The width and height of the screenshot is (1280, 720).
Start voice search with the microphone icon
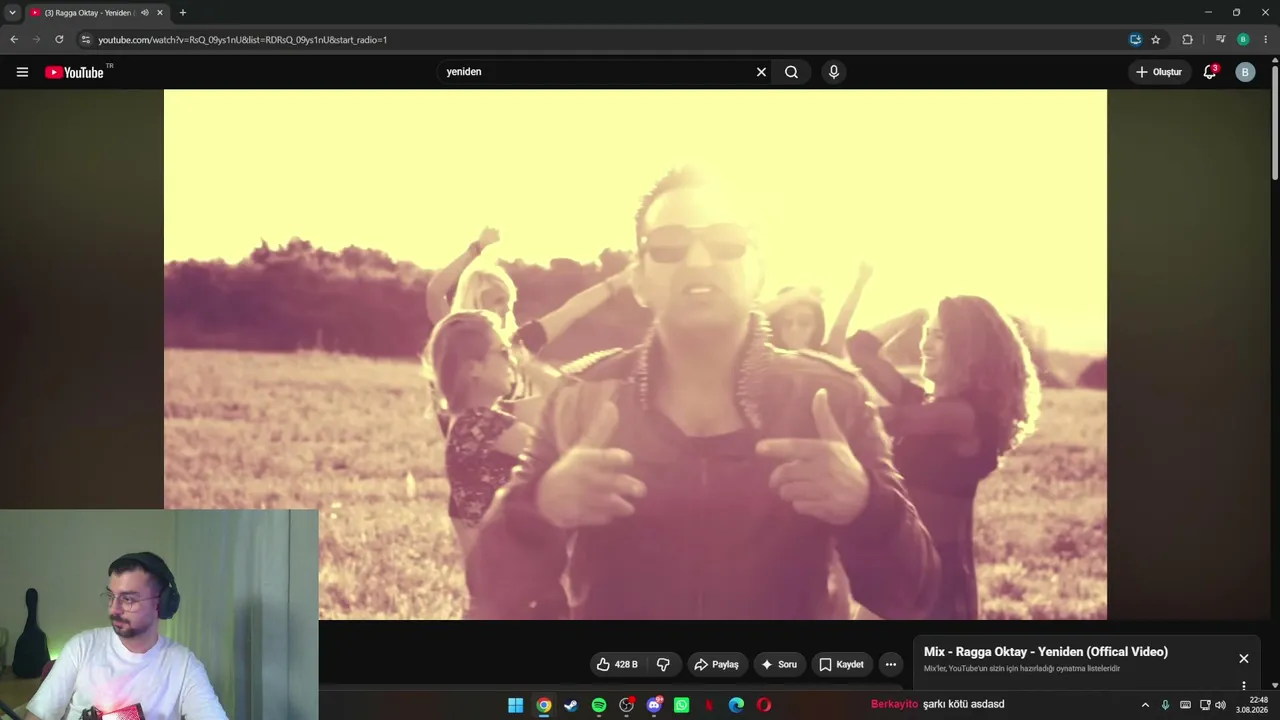point(834,72)
